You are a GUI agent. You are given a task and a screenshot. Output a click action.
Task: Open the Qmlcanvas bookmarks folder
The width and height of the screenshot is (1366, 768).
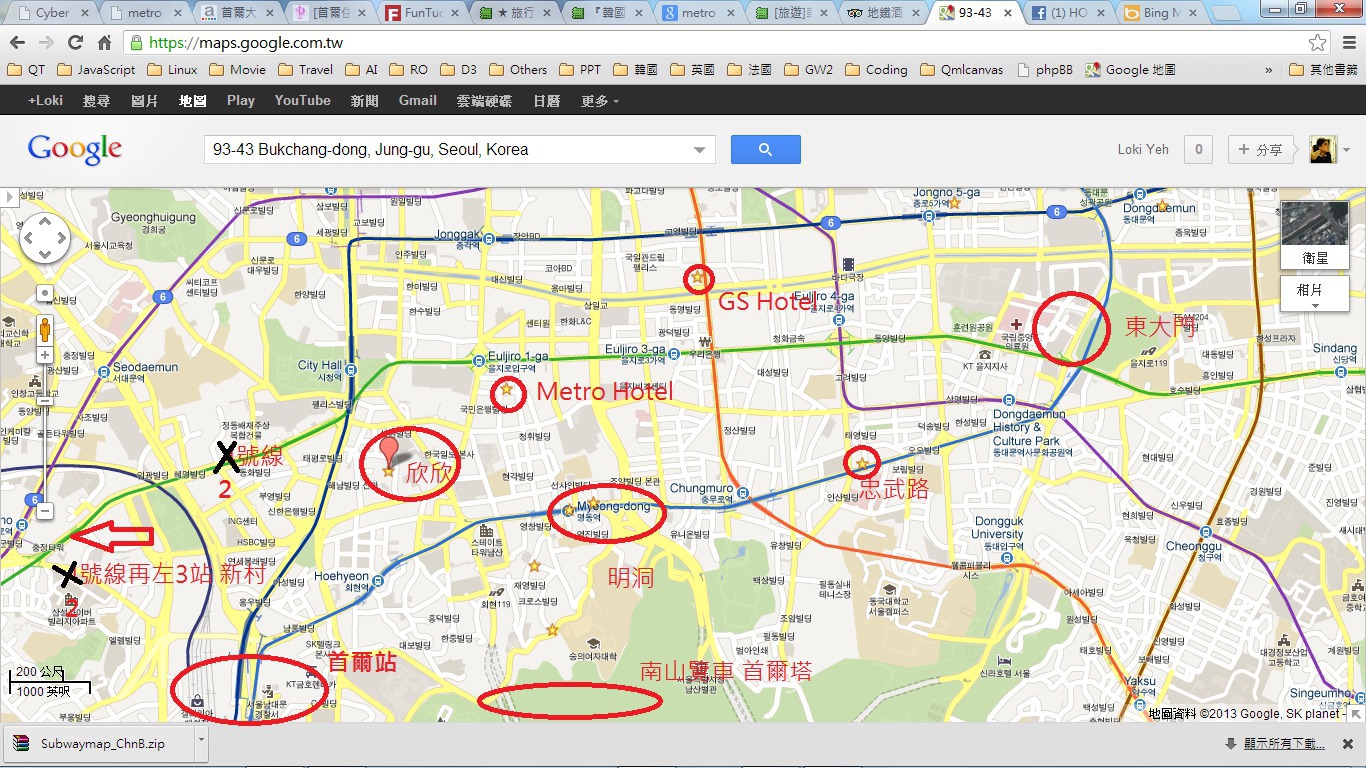point(963,70)
